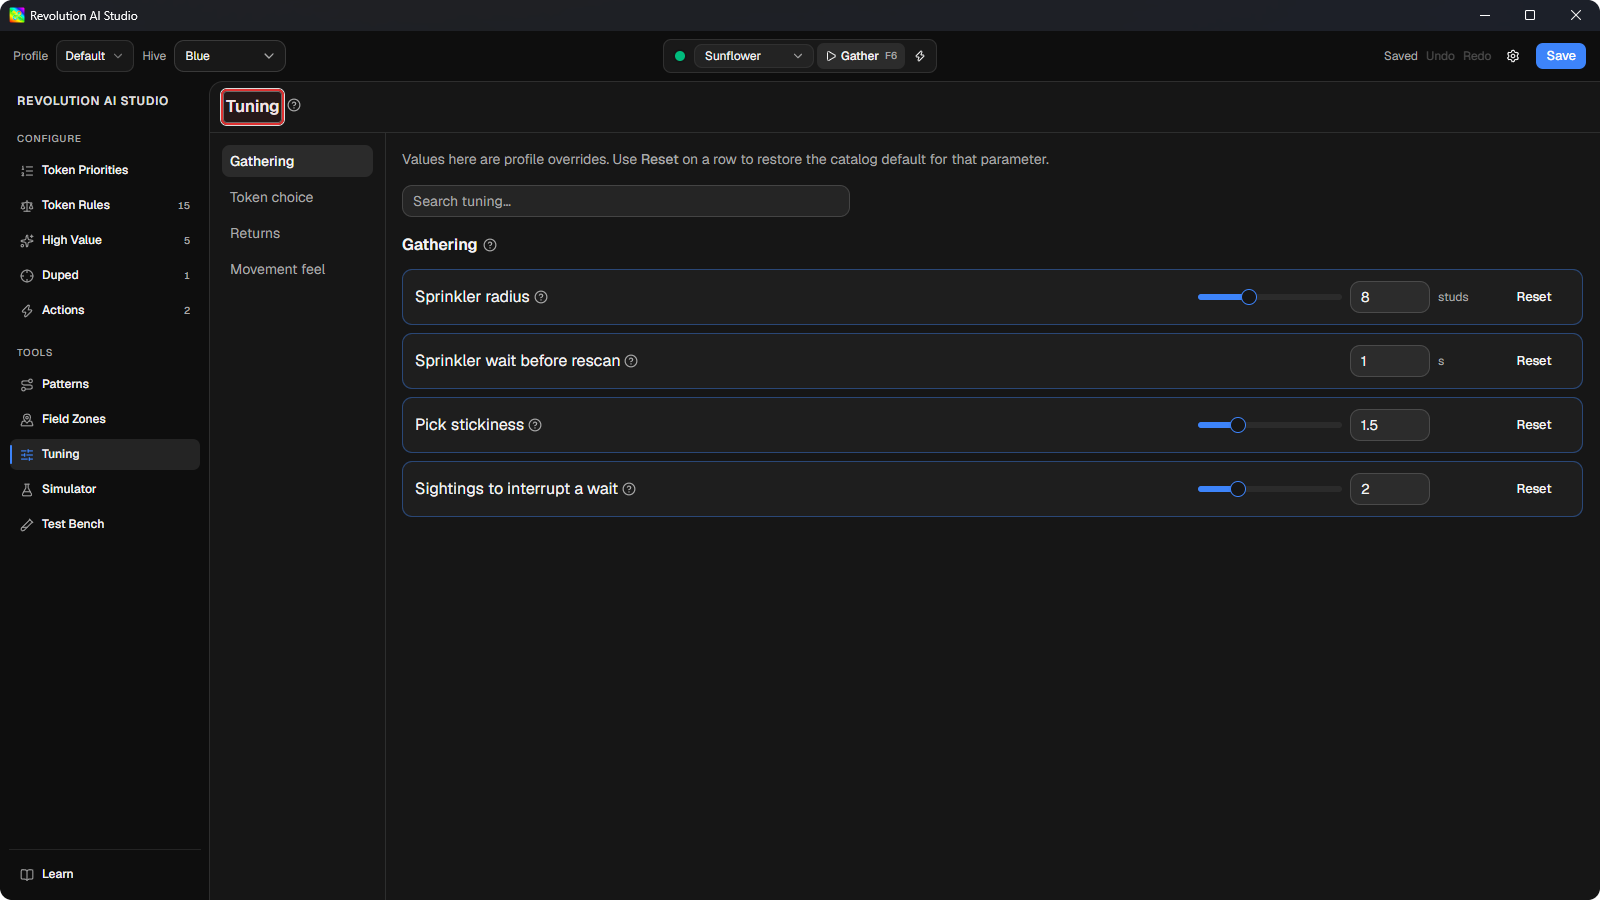
Task: Open the Duped sidebar section
Action: tap(105, 275)
